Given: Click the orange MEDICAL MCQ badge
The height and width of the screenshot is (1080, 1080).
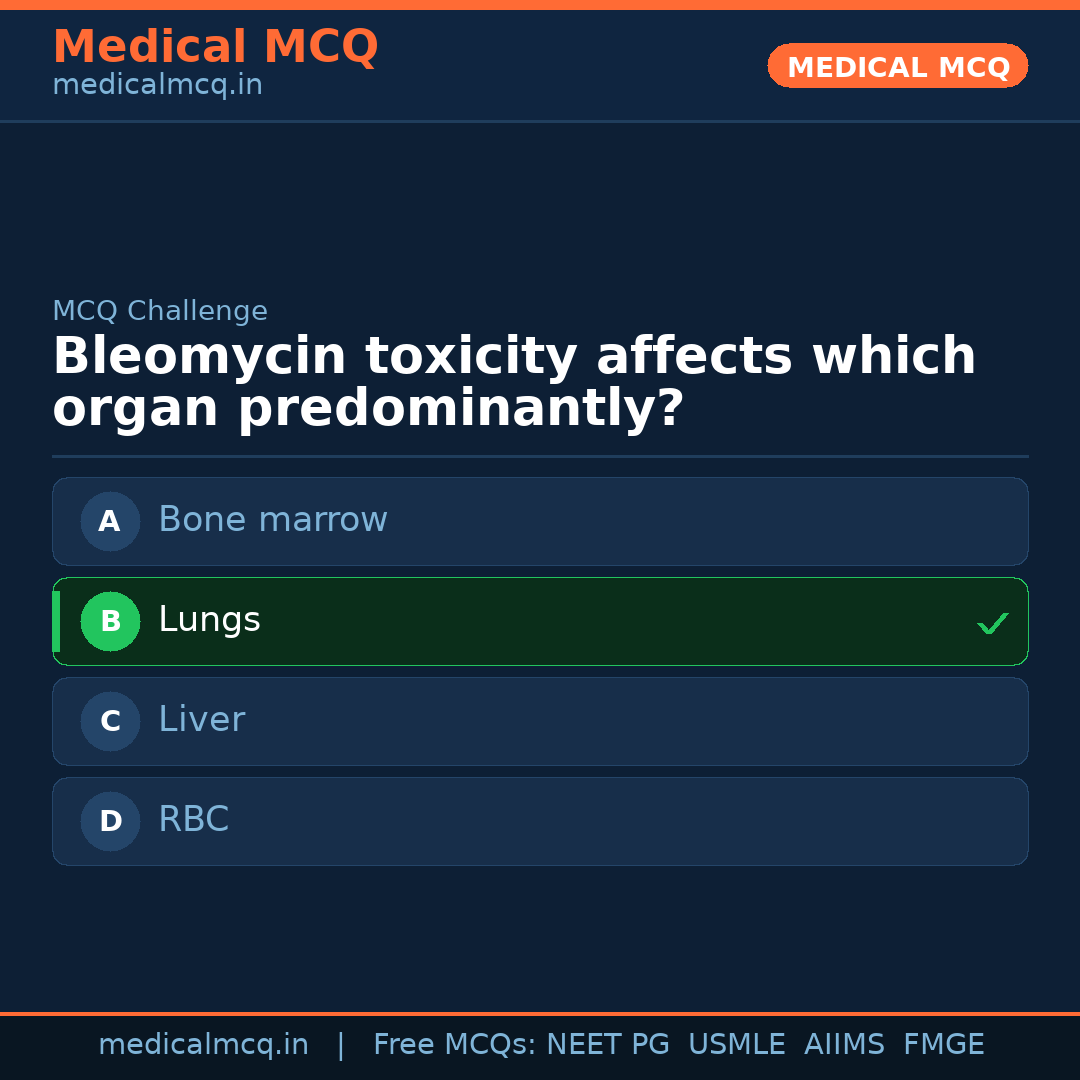Looking at the screenshot, I should [x=897, y=67].
